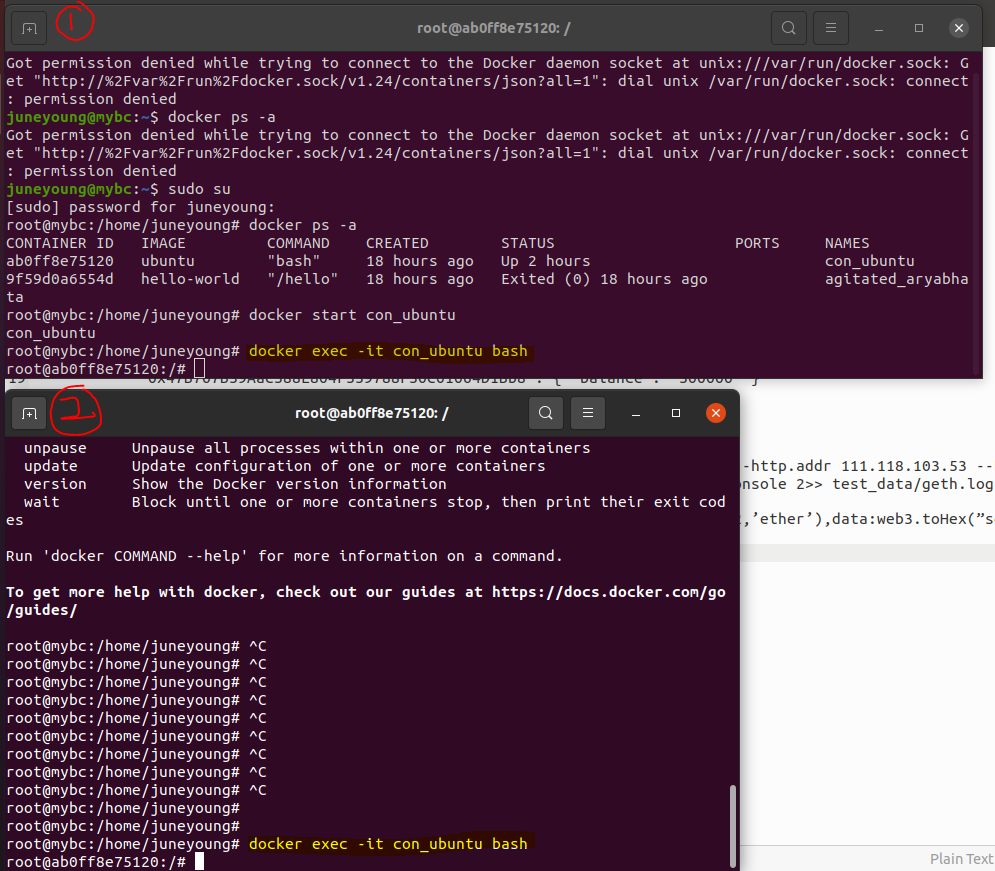Click container ID 'ab0ff8e75120' in docker ps output
Image resolution: width=995 pixels, height=871 pixels.
pyautogui.click(x=60, y=261)
